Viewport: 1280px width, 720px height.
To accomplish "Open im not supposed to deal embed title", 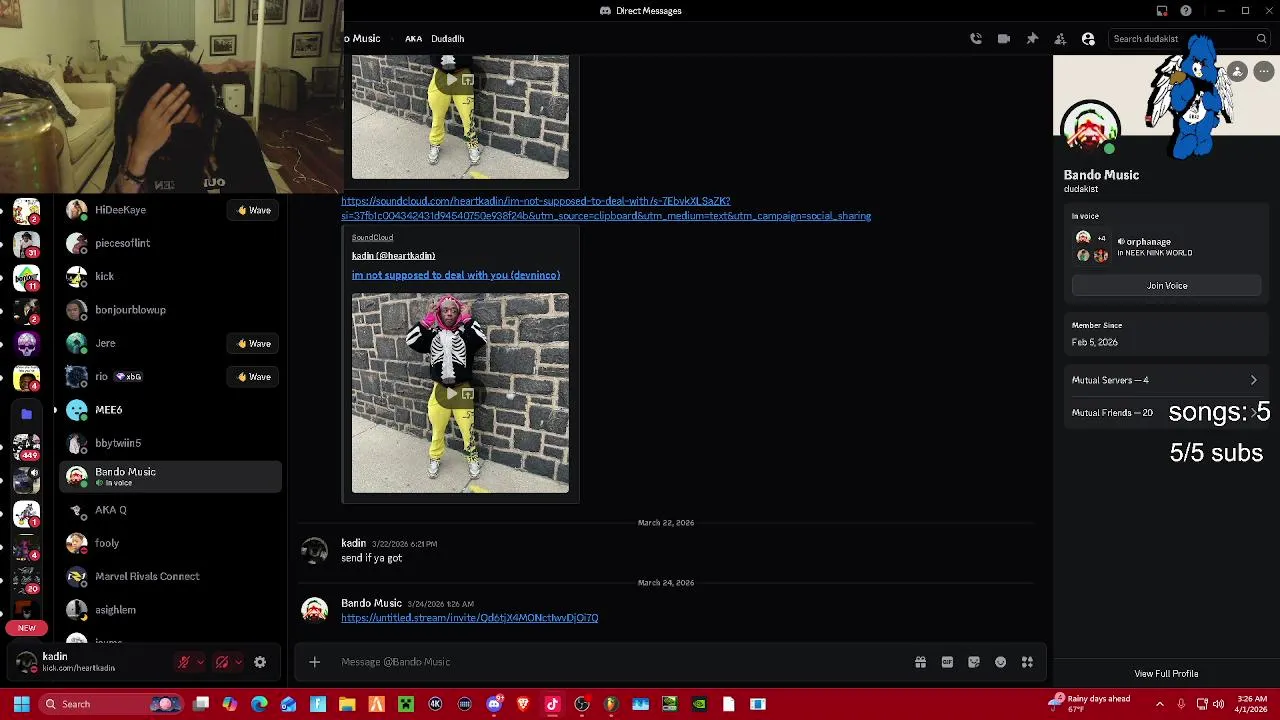I will 455,275.
